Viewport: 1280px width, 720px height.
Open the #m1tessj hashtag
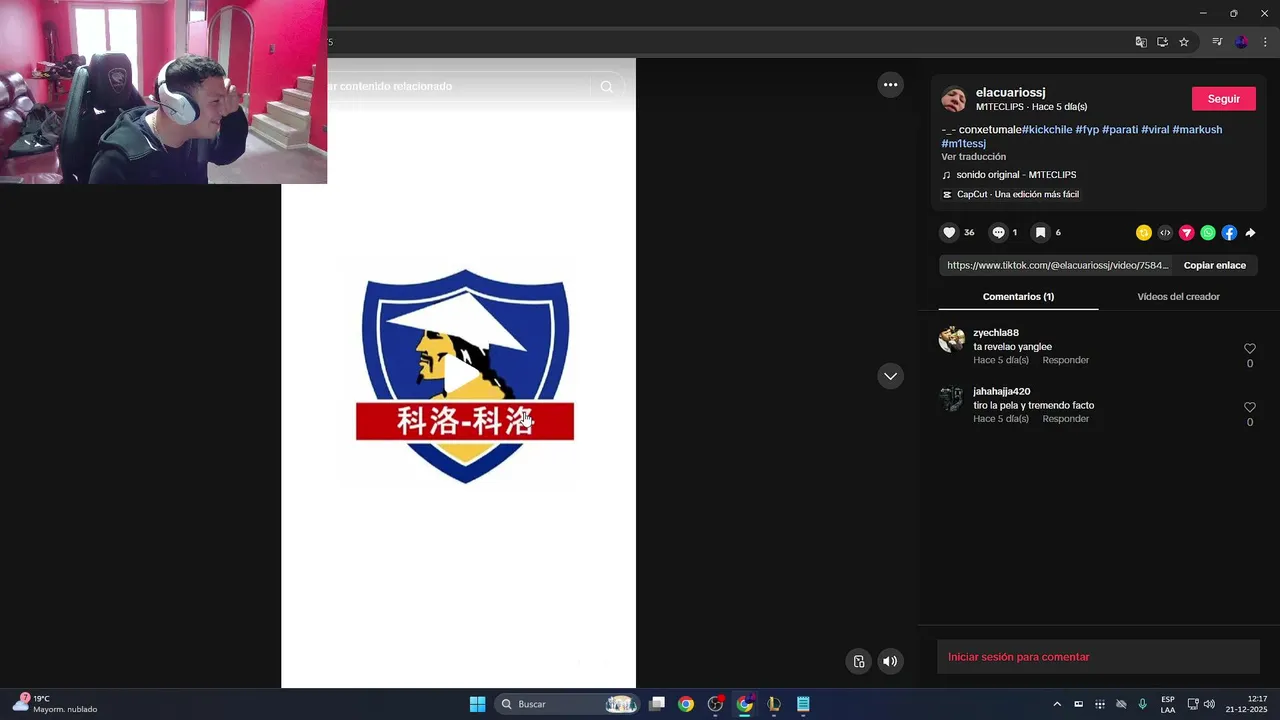point(963,144)
